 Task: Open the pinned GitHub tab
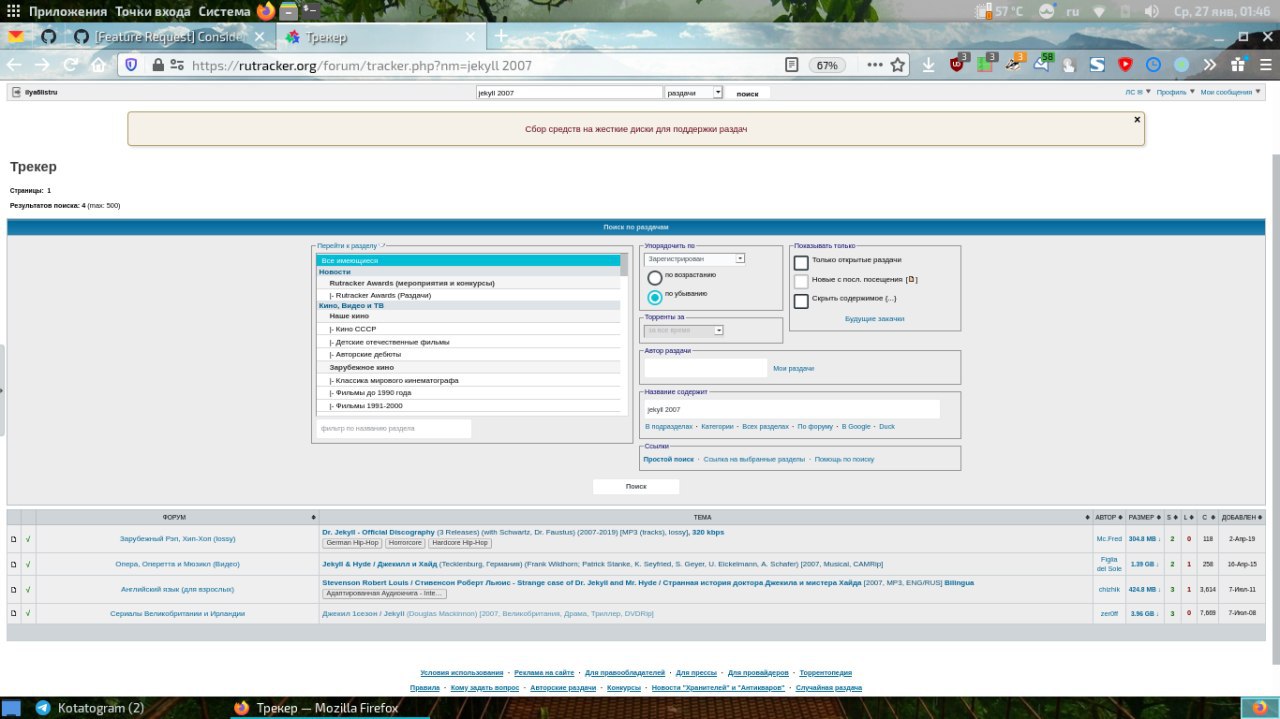[48, 37]
